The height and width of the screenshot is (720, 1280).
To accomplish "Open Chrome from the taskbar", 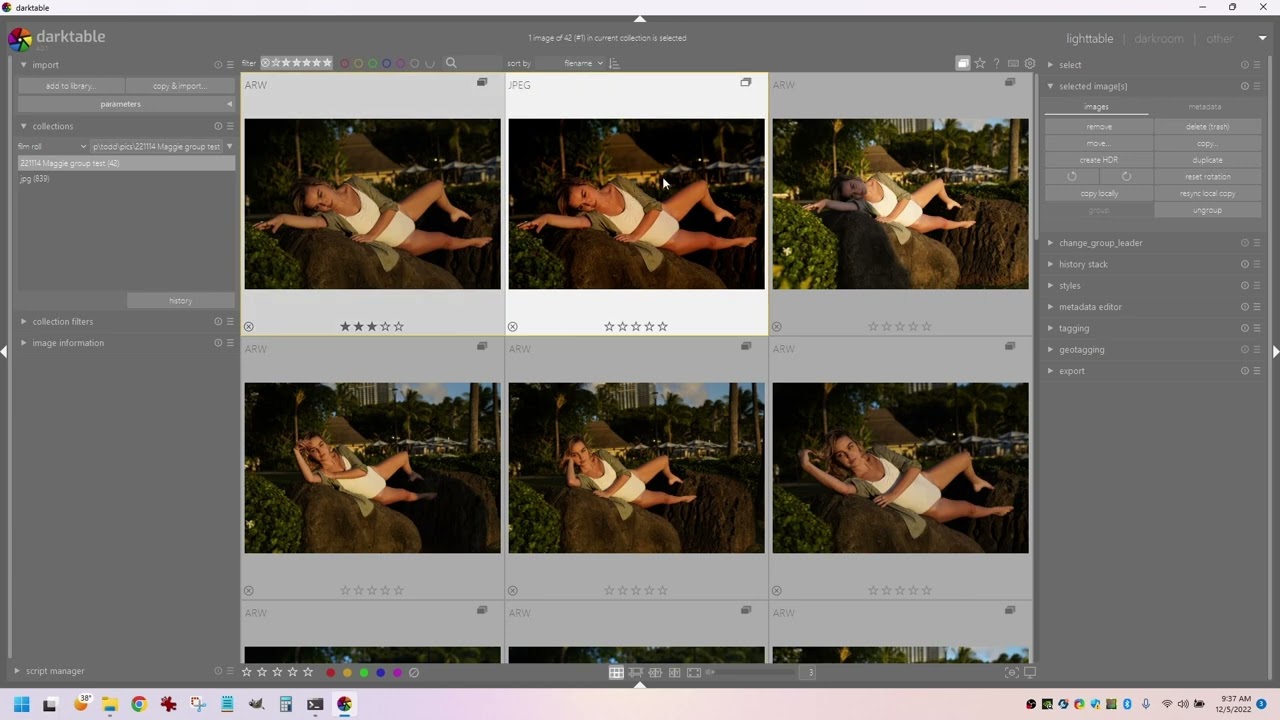I will [139, 704].
